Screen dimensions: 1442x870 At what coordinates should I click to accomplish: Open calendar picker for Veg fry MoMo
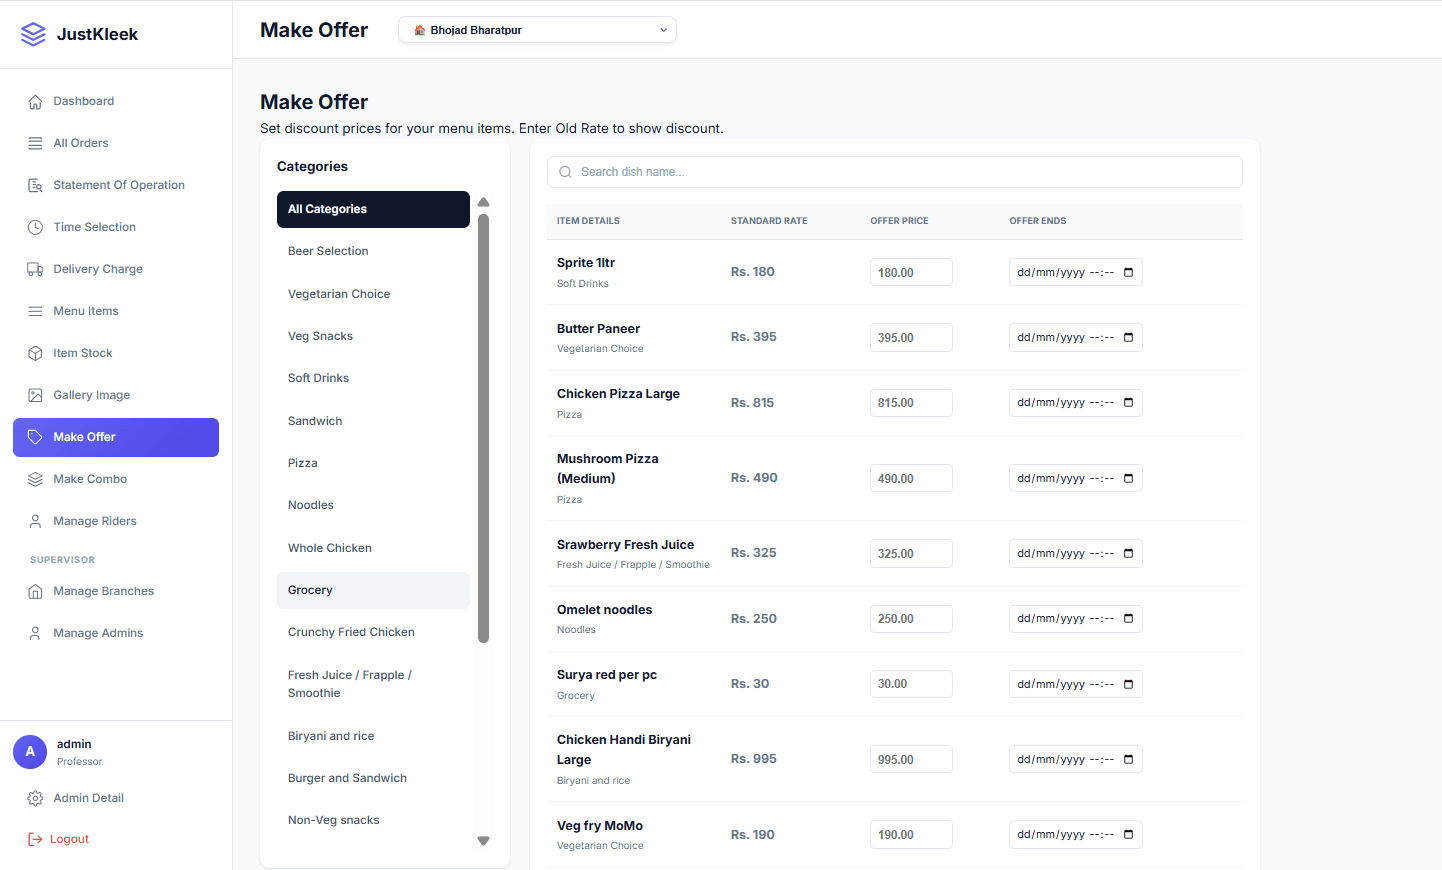pyautogui.click(x=1129, y=834)
